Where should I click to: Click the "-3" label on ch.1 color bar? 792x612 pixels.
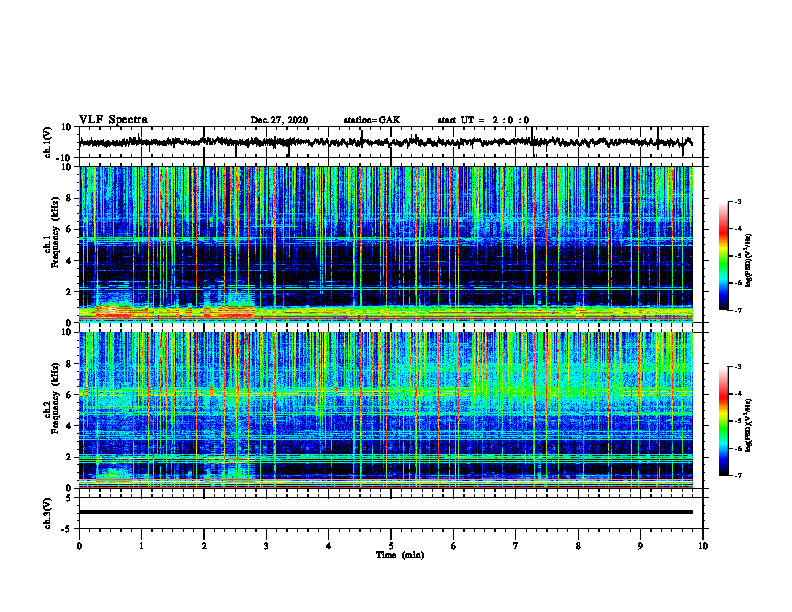pyautogui.click(x=737, y=202)
